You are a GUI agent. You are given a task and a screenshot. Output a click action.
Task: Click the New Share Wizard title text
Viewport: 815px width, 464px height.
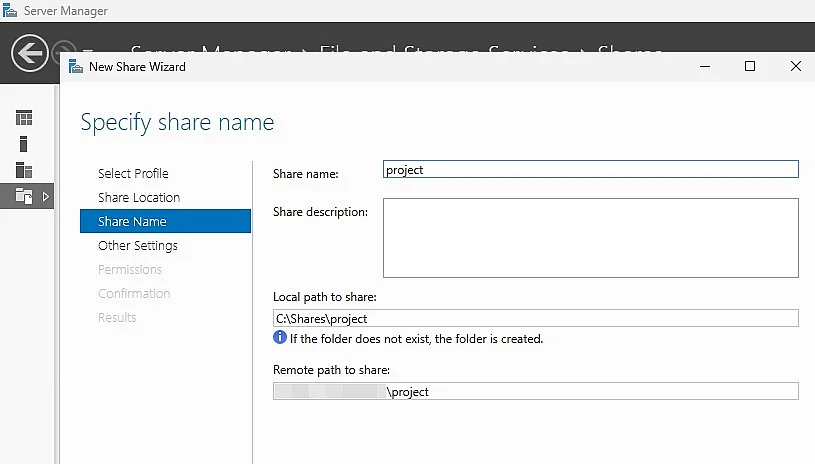(137, 67)
